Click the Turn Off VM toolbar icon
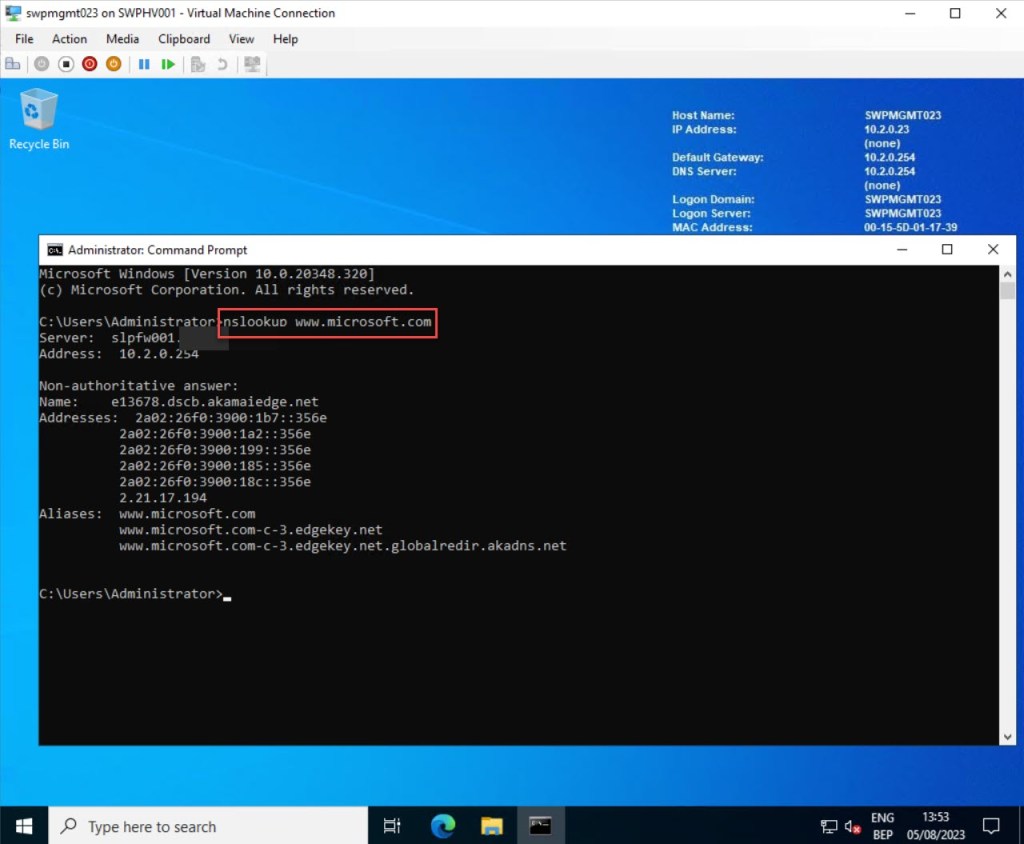The height and width of the screenshot is (844, 1024). click(x=66, y=64)
